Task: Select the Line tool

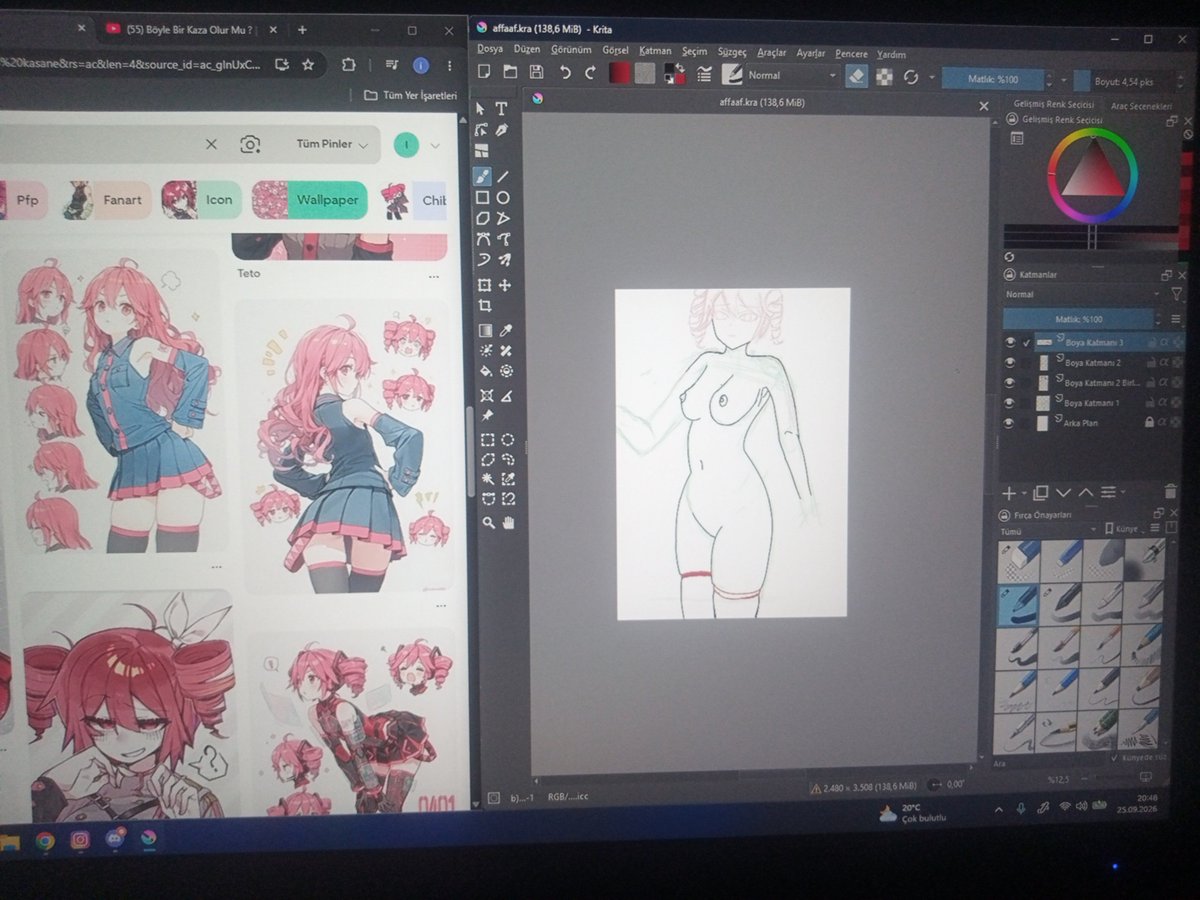Action: click(504, 176)
